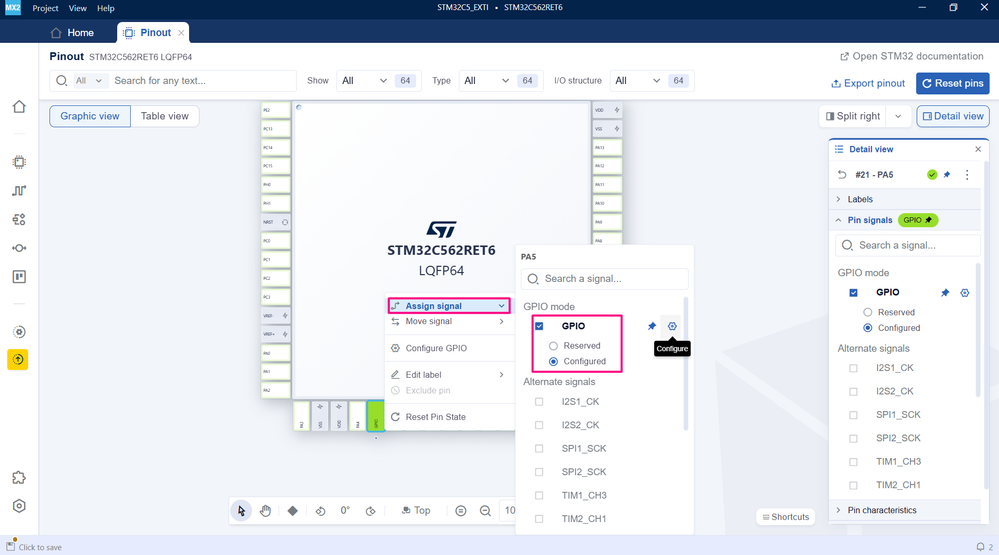The image size is (999, 555).
Task: Select Reserved radio in PA5 popup
Action: pyautogui.click(x=553, y=345)
